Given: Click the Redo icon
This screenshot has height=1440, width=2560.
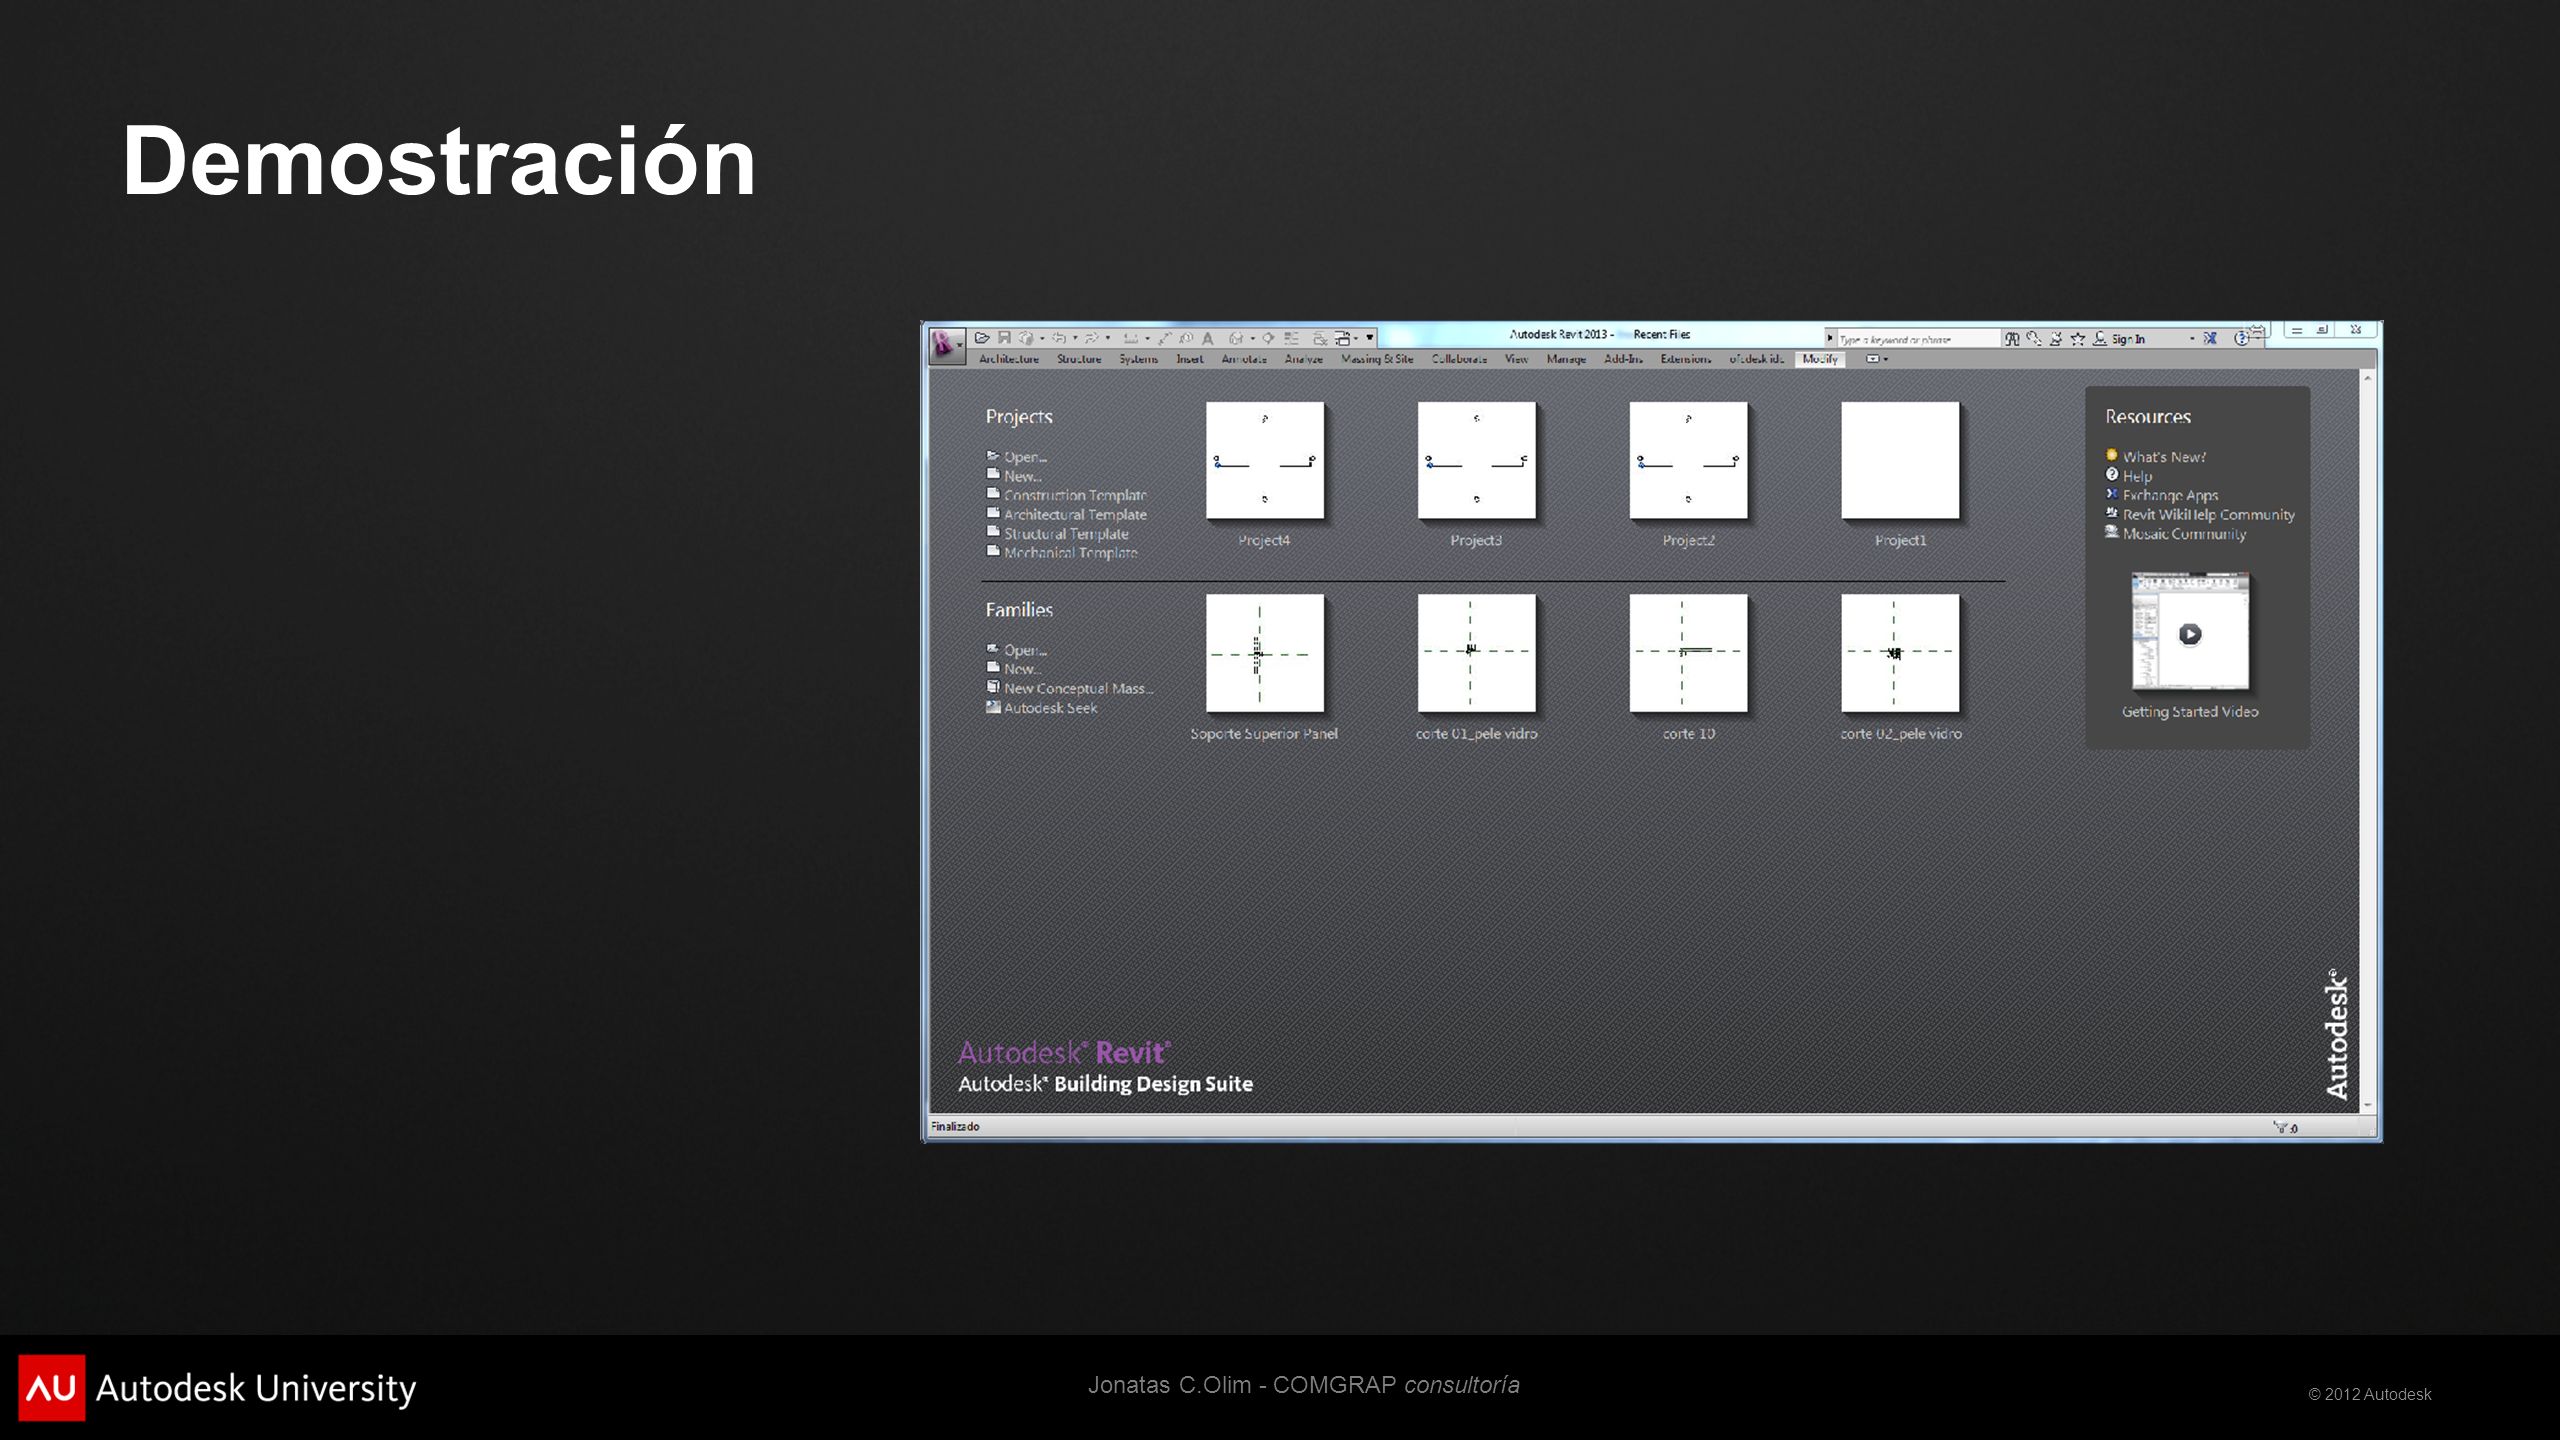Looking at the screenshot, I should 1092,338.
